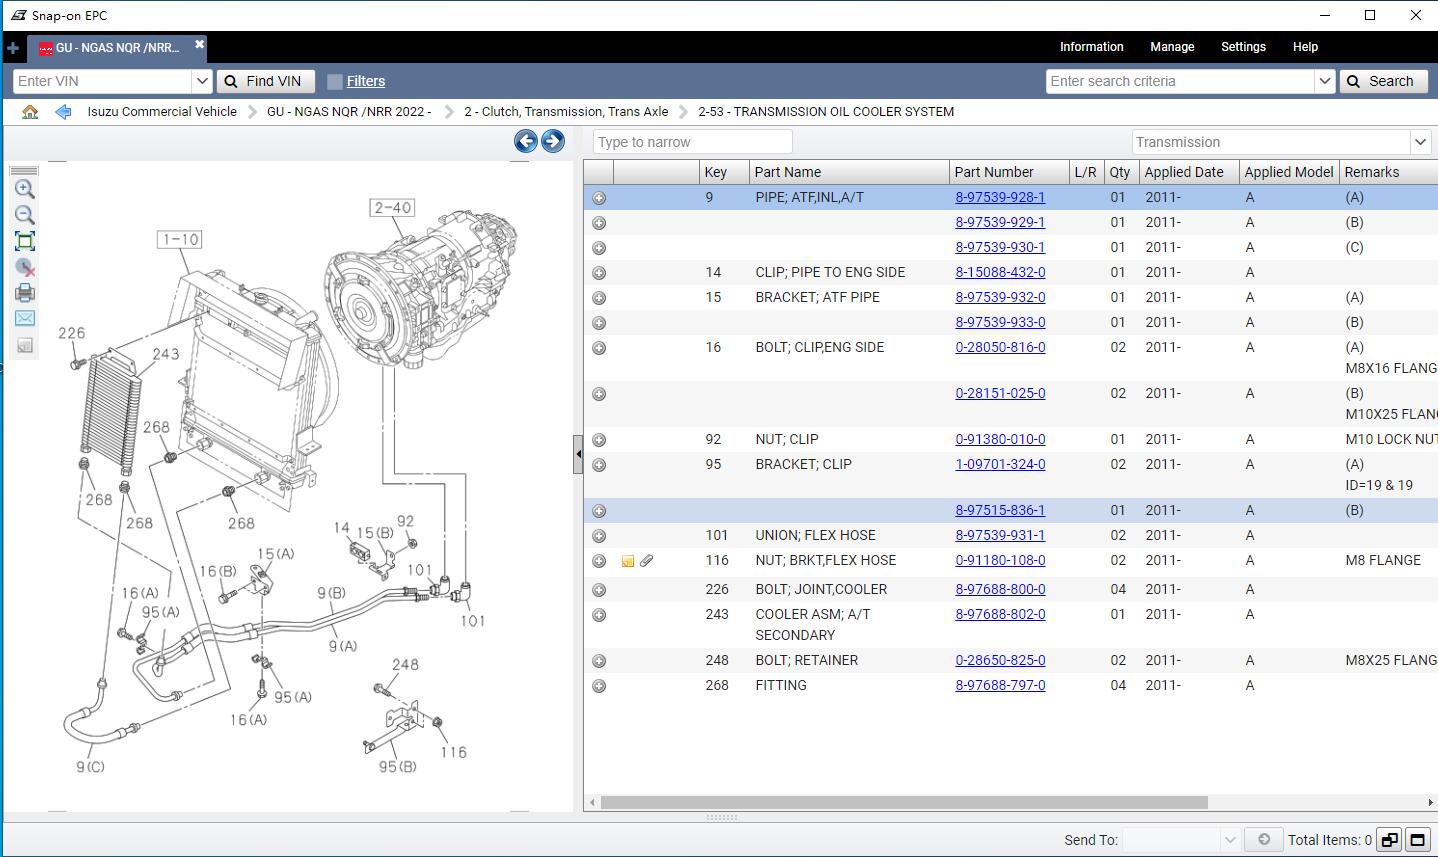This screenshot has height=857, width=1438.
Task: Fit the diagram to window
Action: [25, 241]
